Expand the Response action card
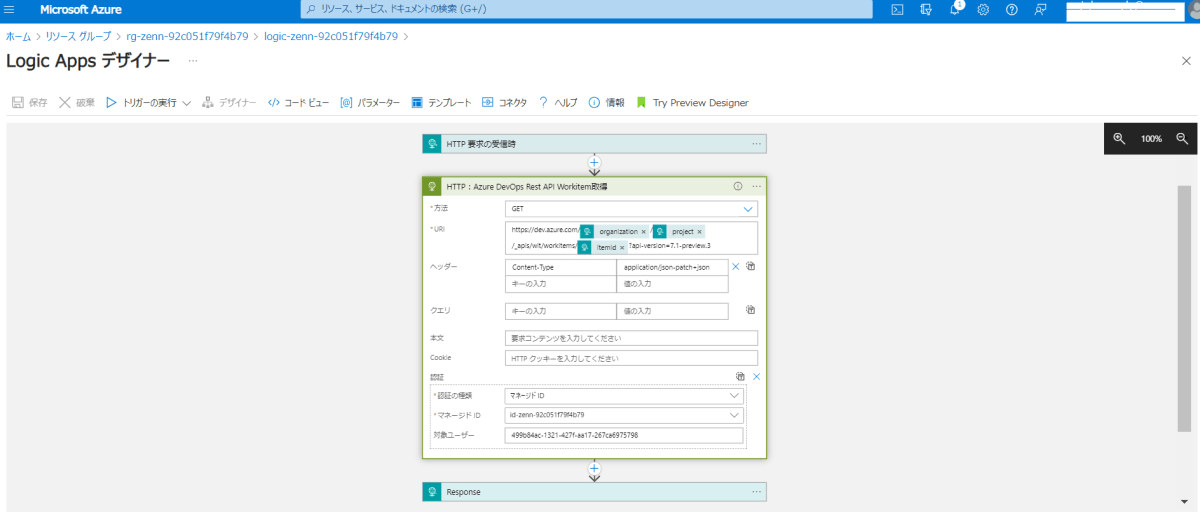 594,492
